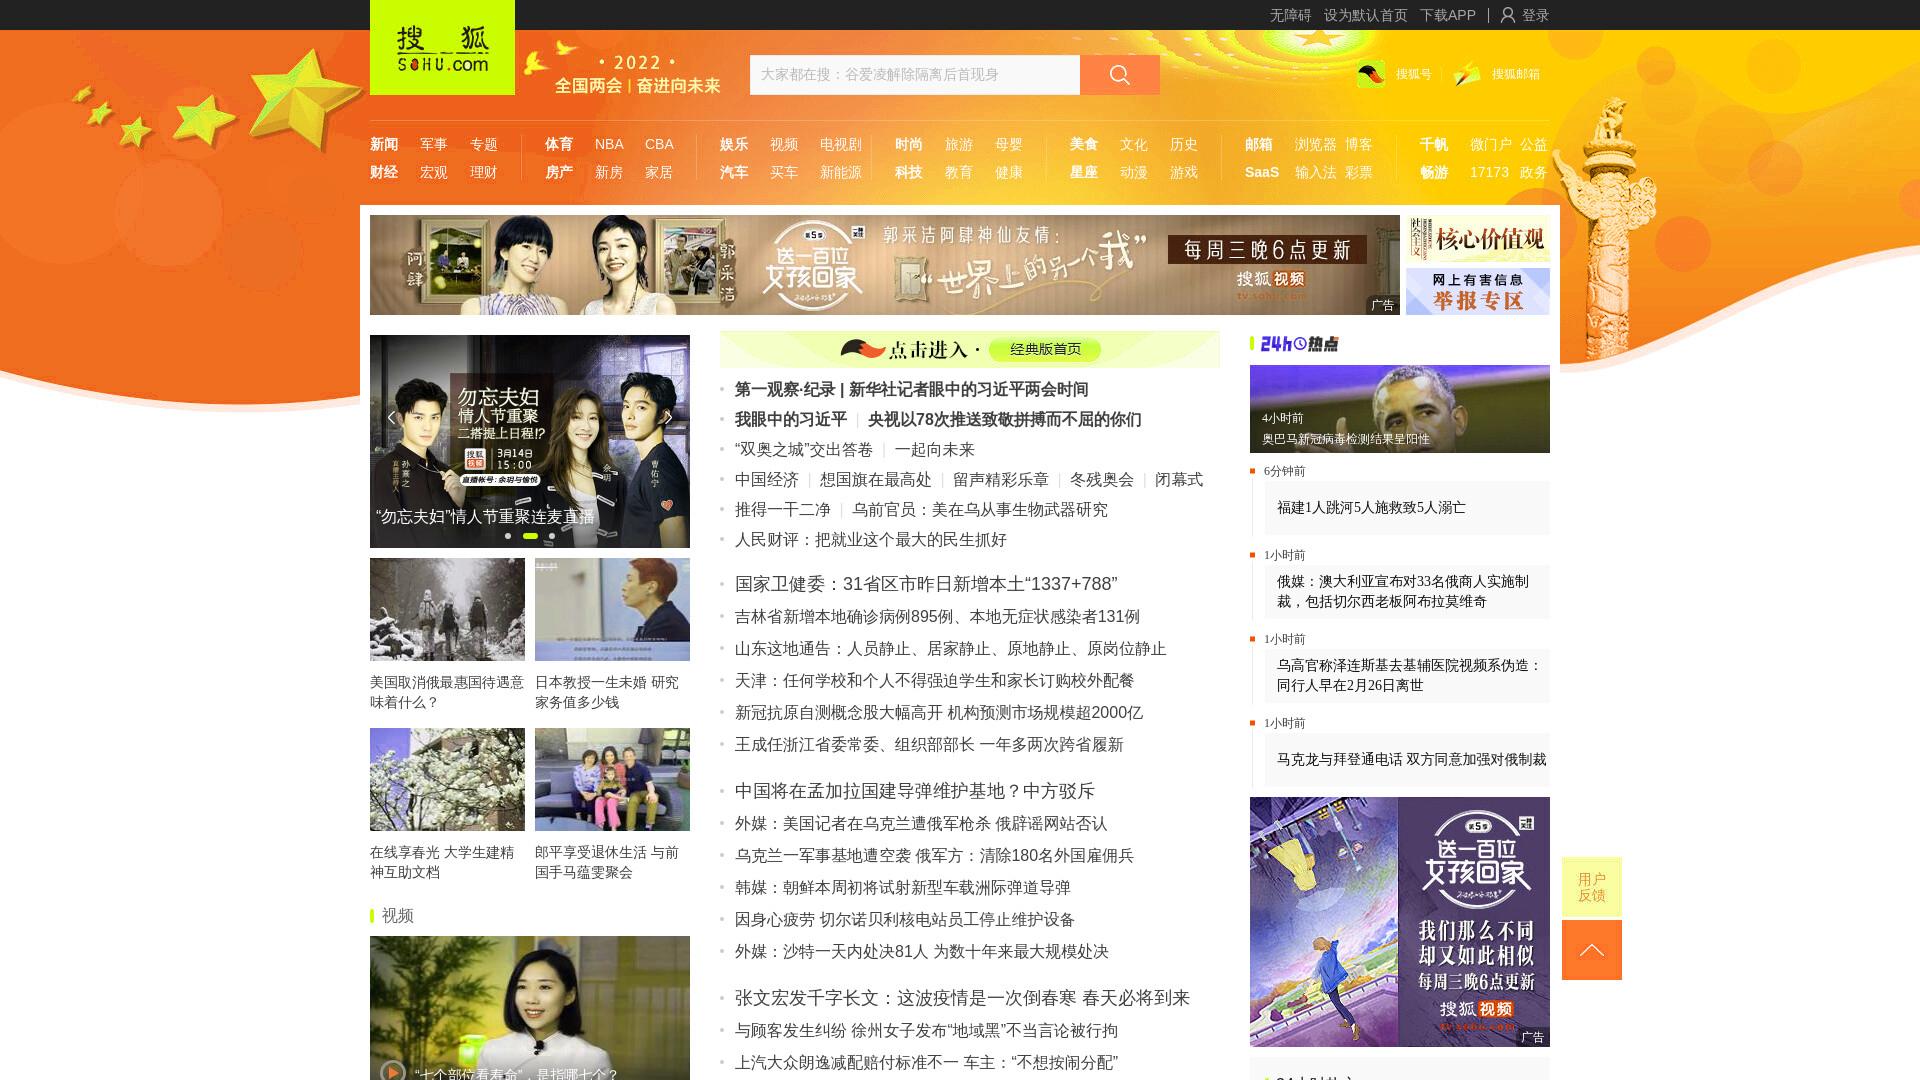Open headline 新冠抗原自测概念股大幅高开
This screenshot has height=1080, width=1920.
pos(939,713)
